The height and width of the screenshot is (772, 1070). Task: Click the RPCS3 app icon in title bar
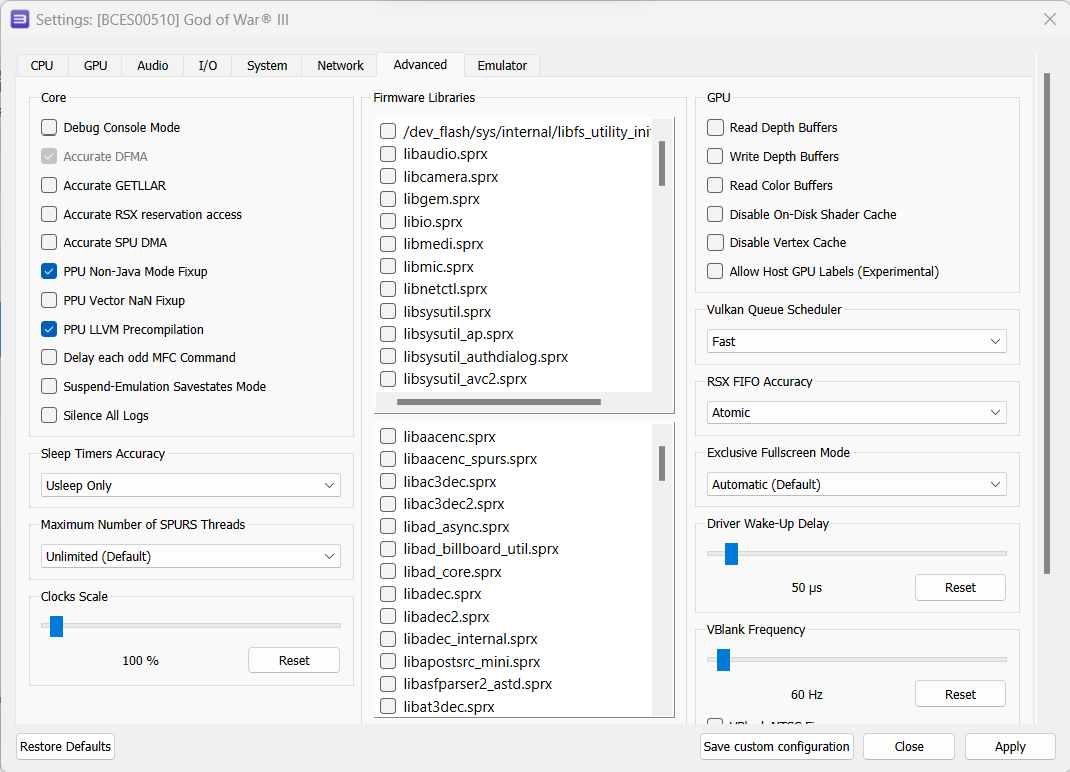[x=20, y=19]
